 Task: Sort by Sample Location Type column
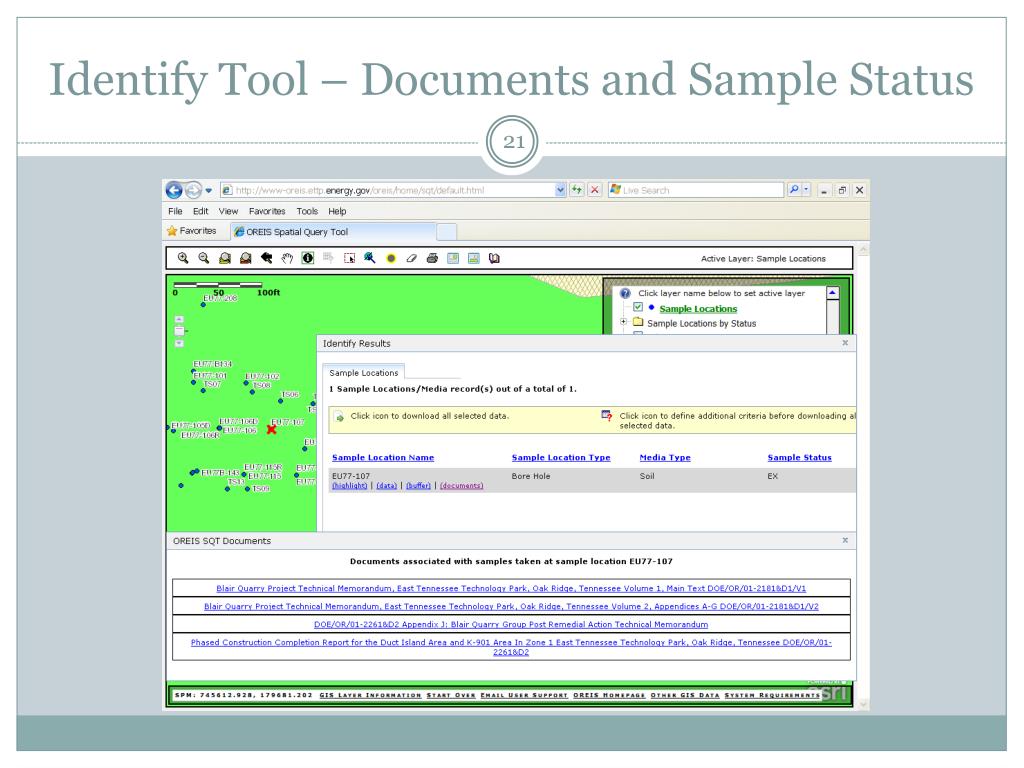pyautogui.click(x=561, y=458)
